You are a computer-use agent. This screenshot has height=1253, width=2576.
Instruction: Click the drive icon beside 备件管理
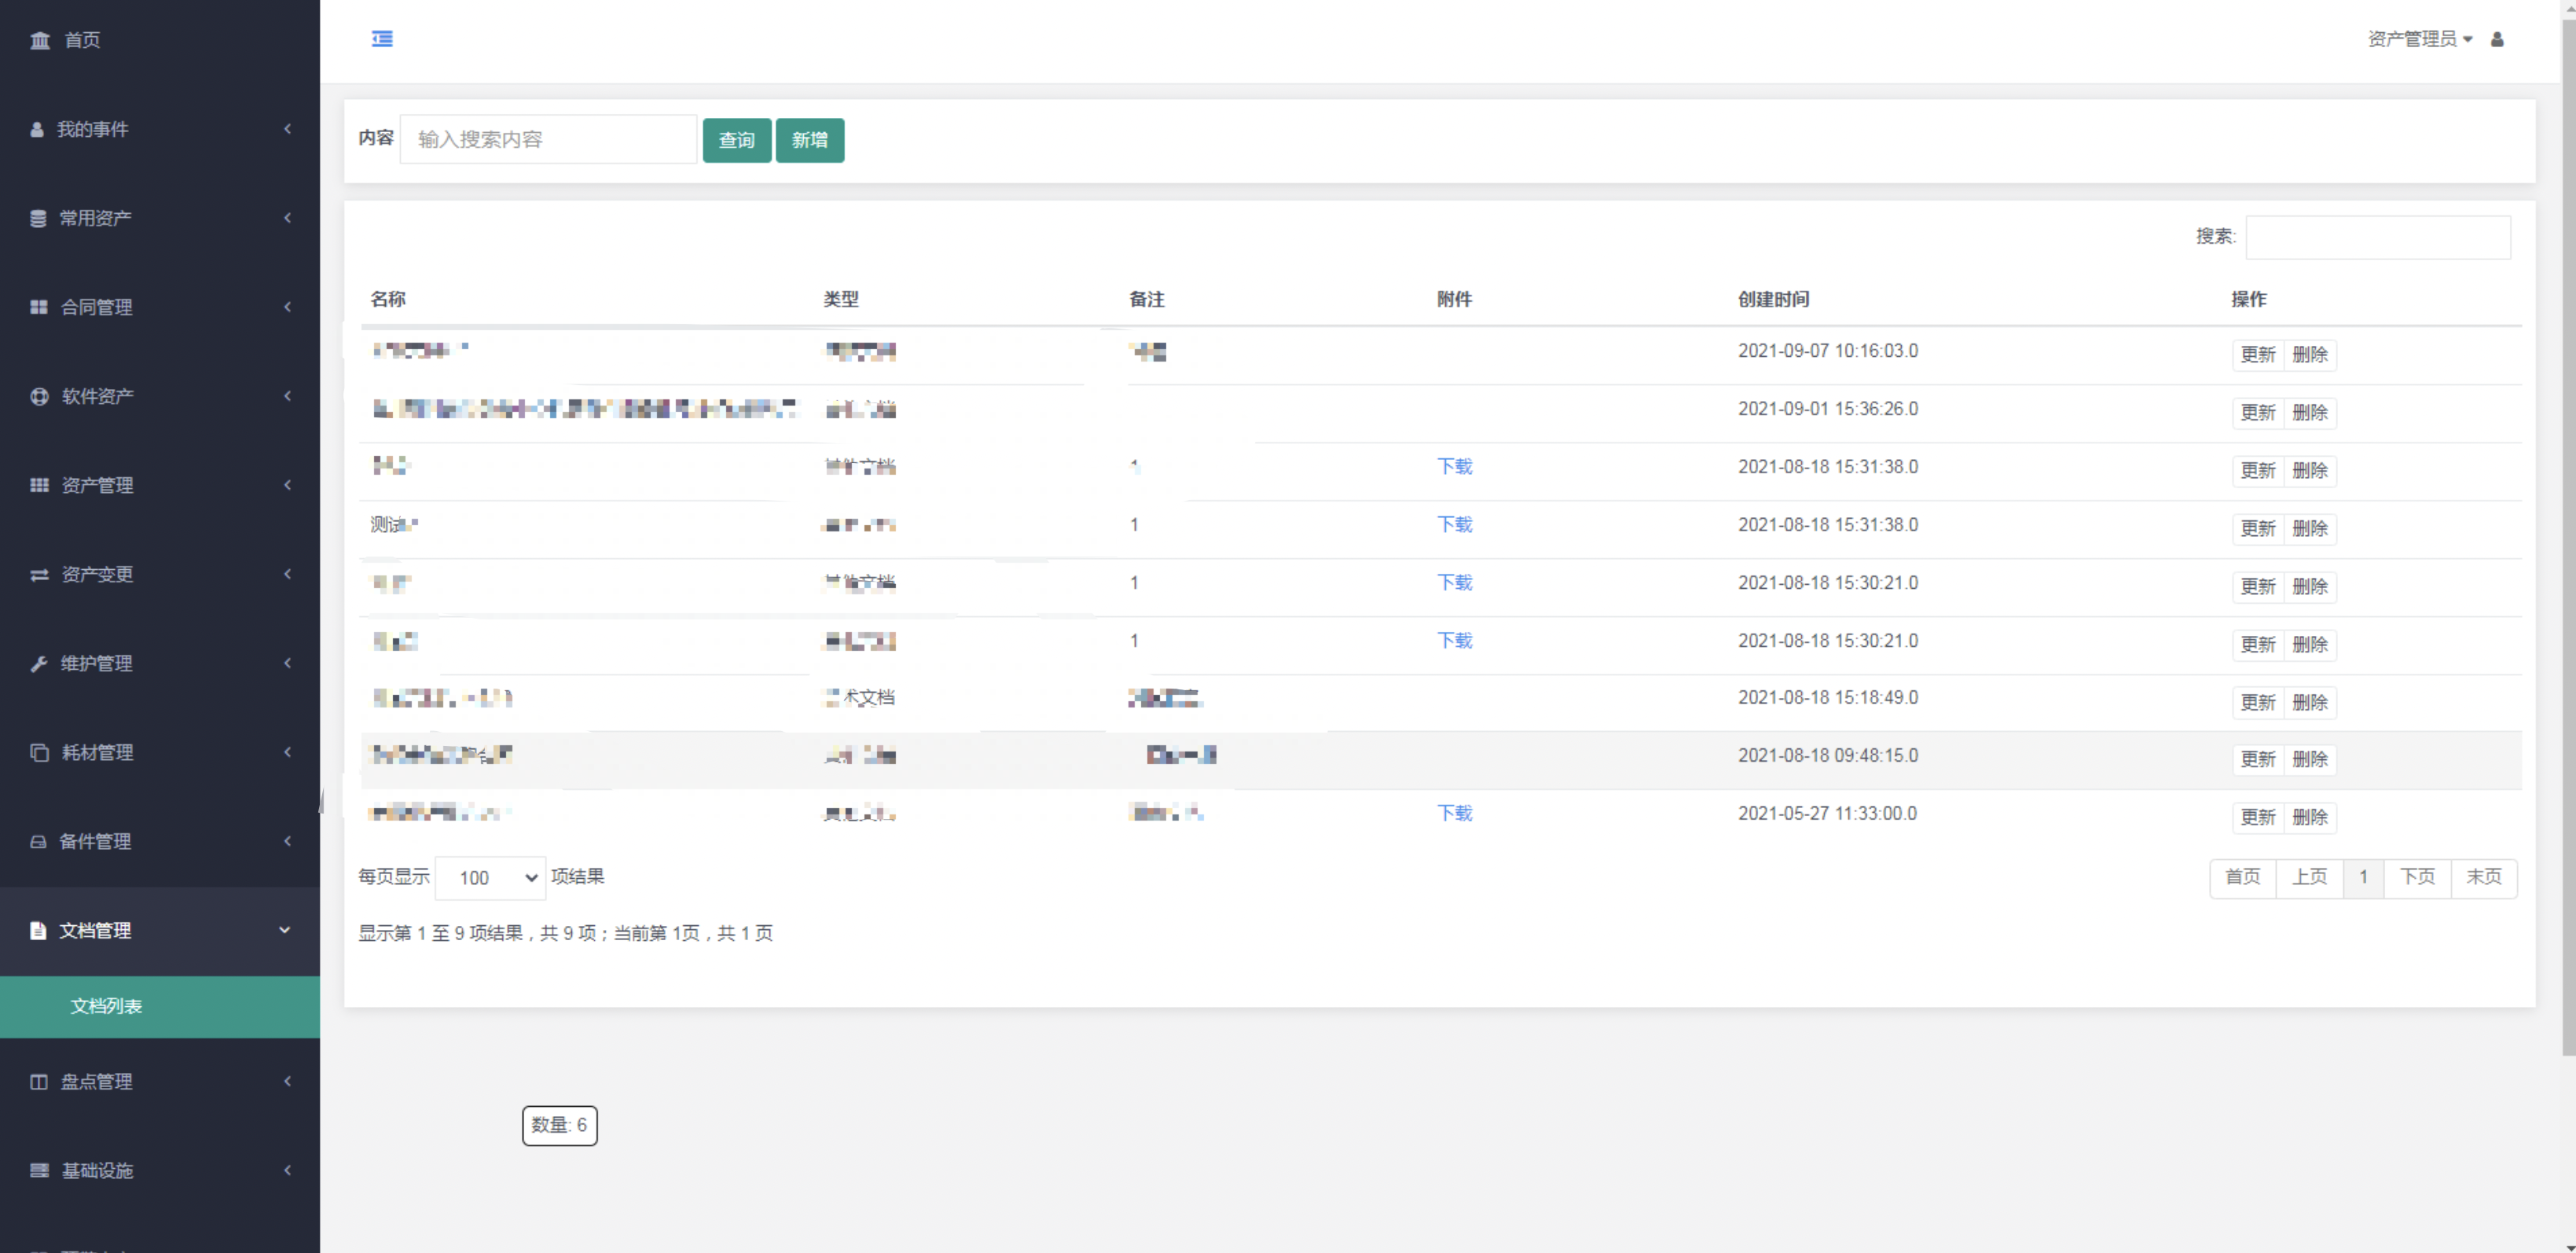click(38, 841)
